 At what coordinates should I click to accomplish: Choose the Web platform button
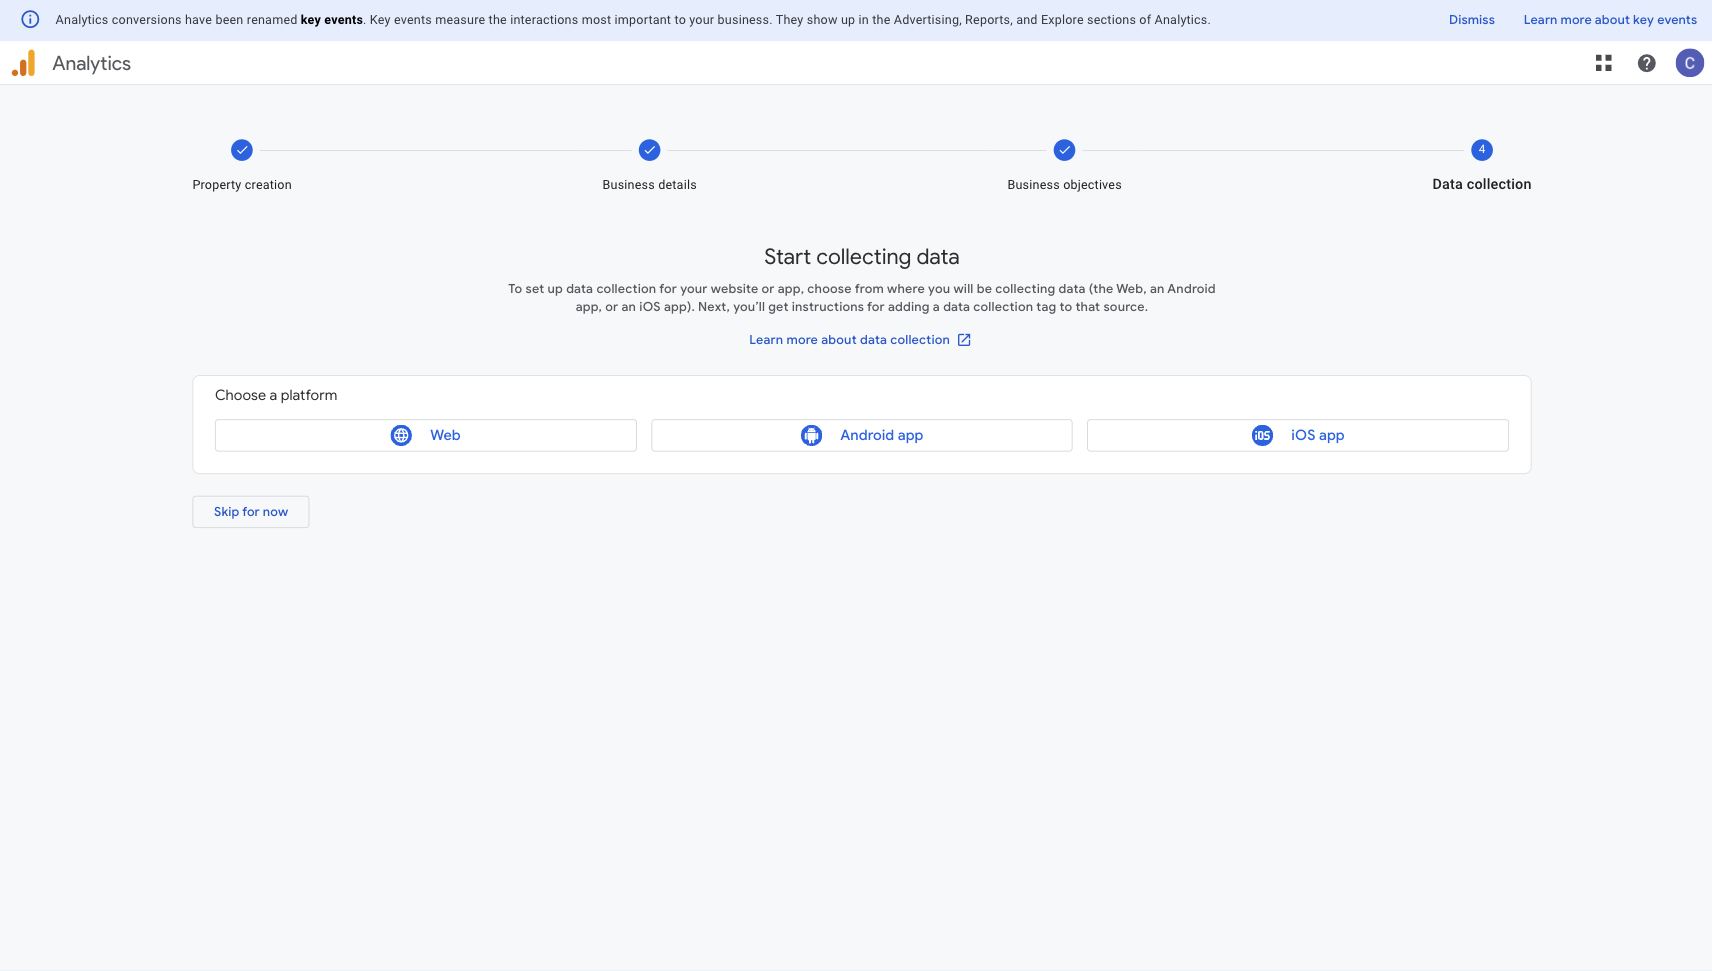point(425,435)
